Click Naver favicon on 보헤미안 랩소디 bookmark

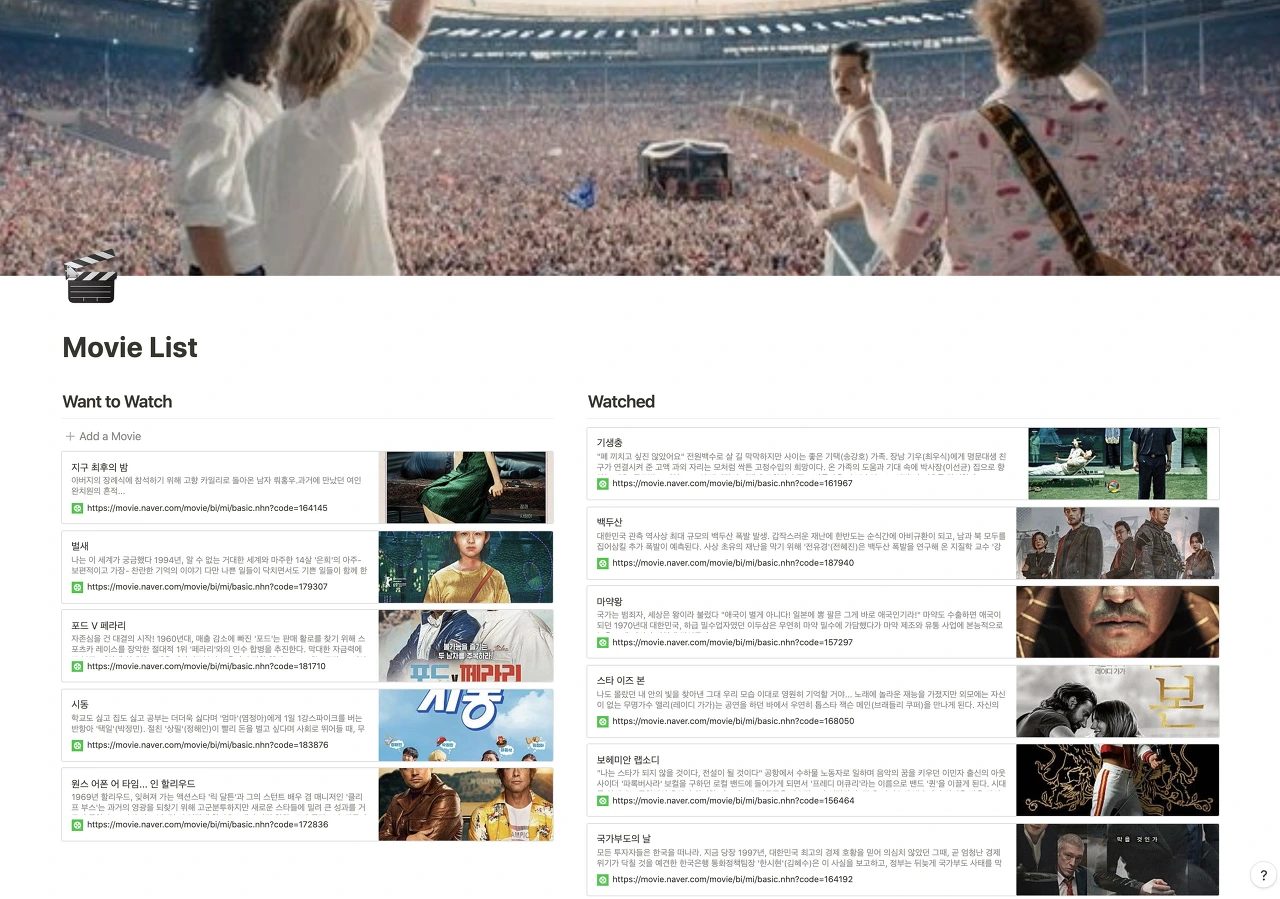coord(602,801)
